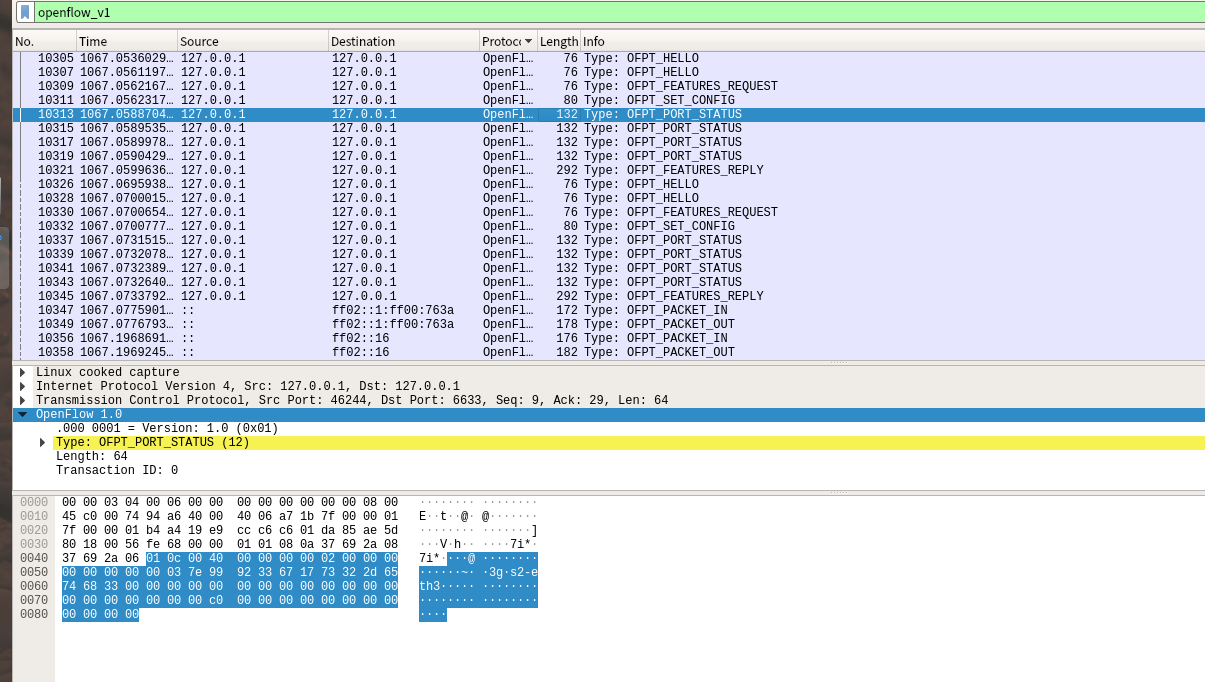Select packet 10341 OFPT_PORT_STATUS row
Screen dimensions: 1205x682
click(609, 268)
